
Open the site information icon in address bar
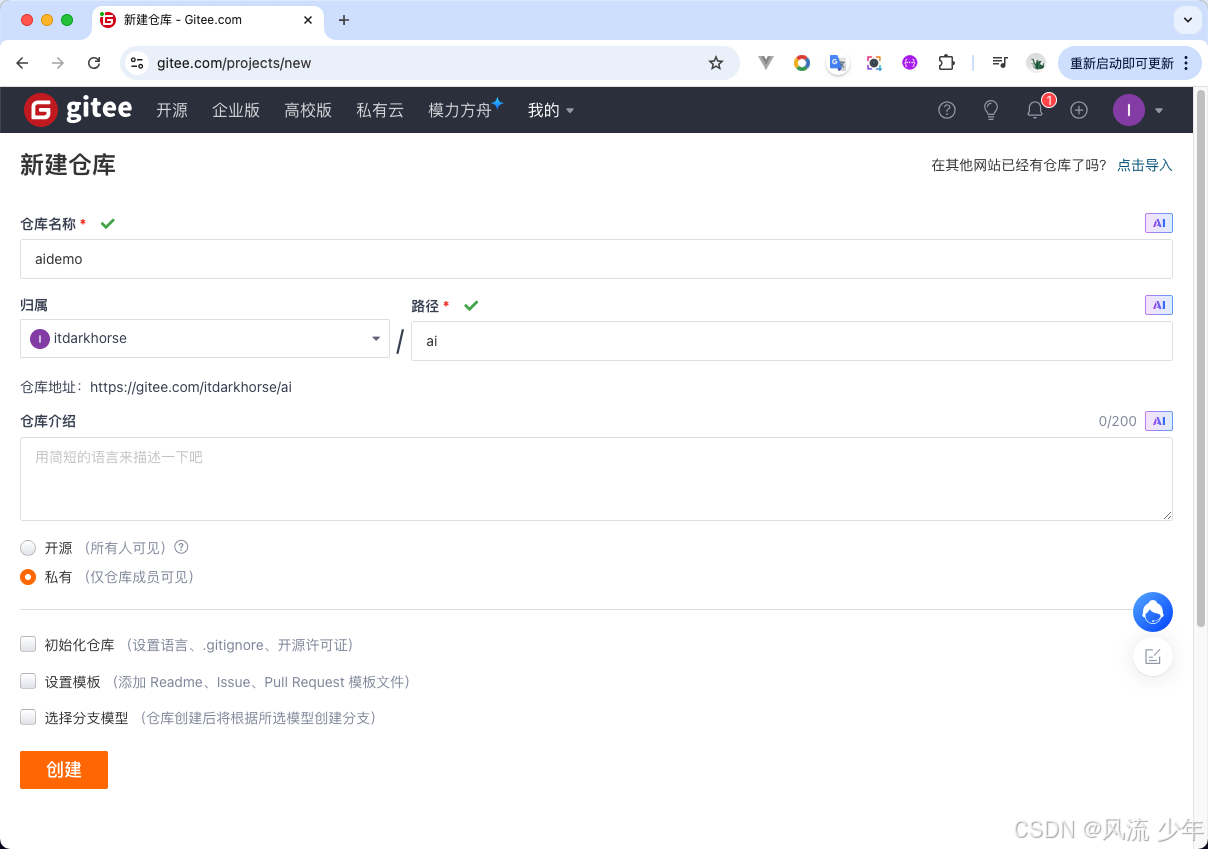[x=138, y=63]
